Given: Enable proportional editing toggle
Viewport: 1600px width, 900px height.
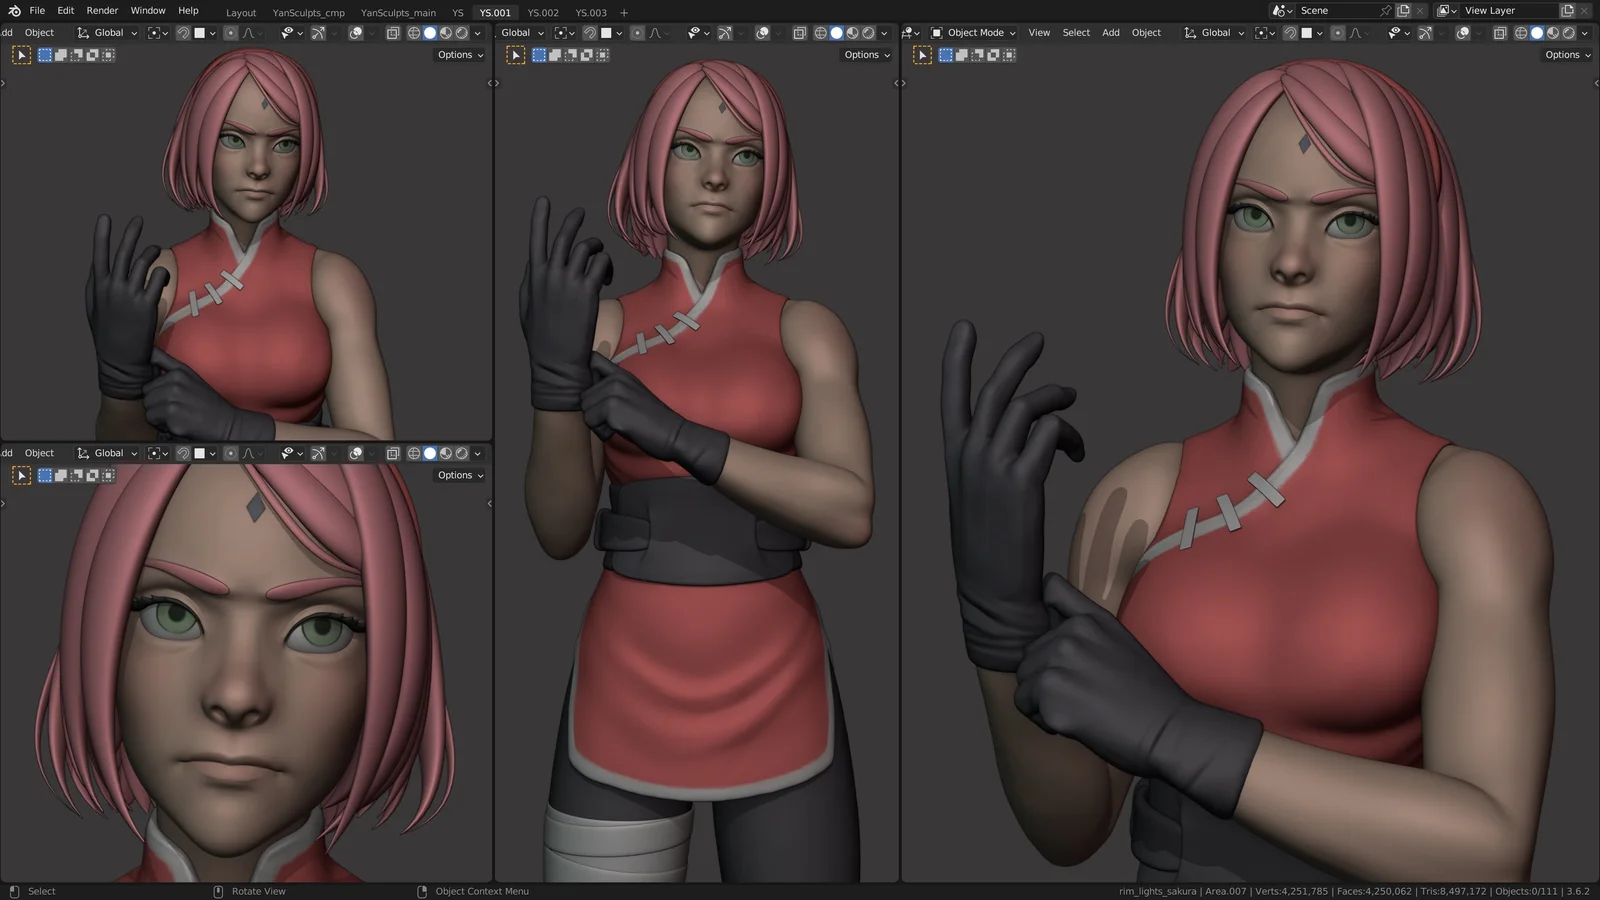Looking at the screenshot, I should (1339, 32).
